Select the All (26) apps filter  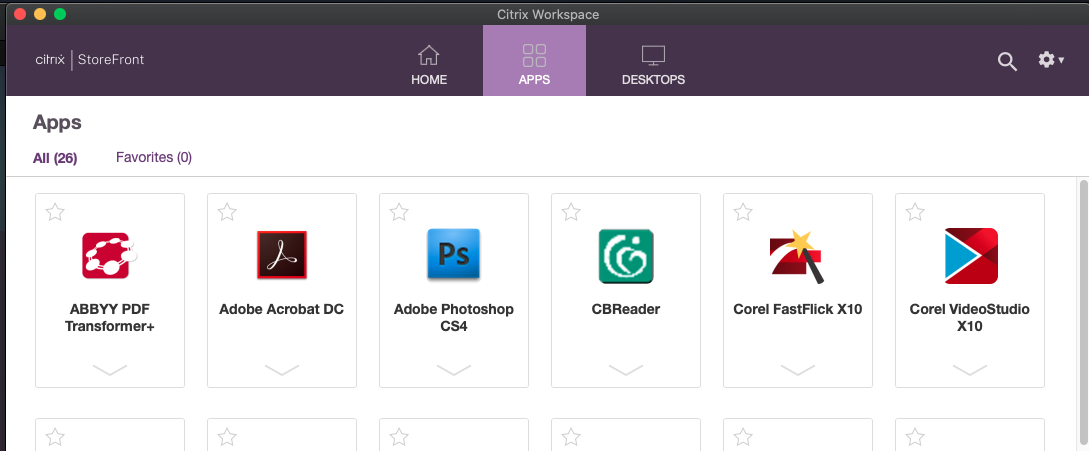[55, 157]
